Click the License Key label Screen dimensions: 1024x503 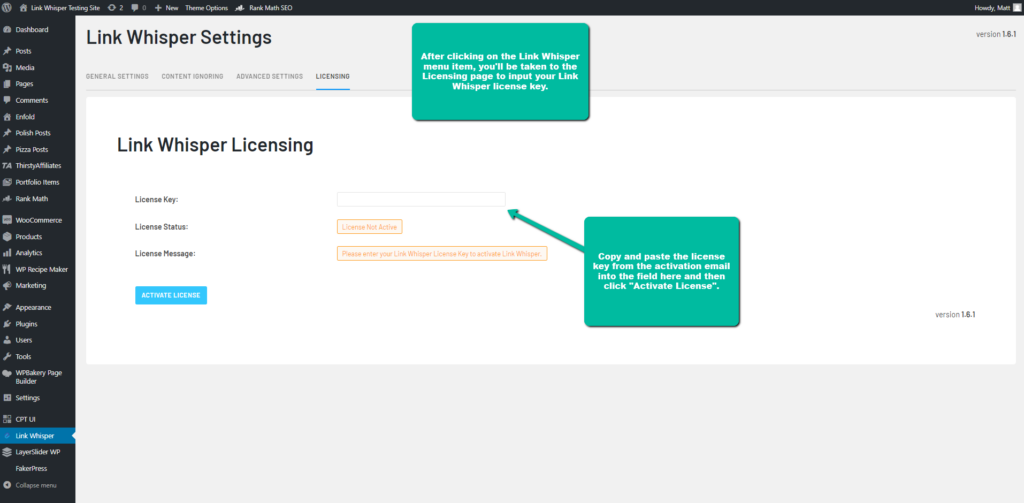[156, 199]
